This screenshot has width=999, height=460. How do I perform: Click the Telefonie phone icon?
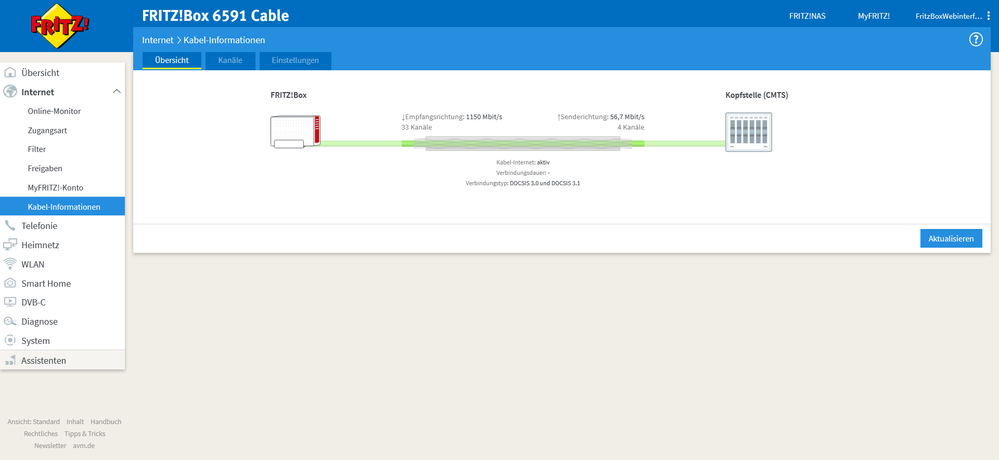click(x=10, y=226)
